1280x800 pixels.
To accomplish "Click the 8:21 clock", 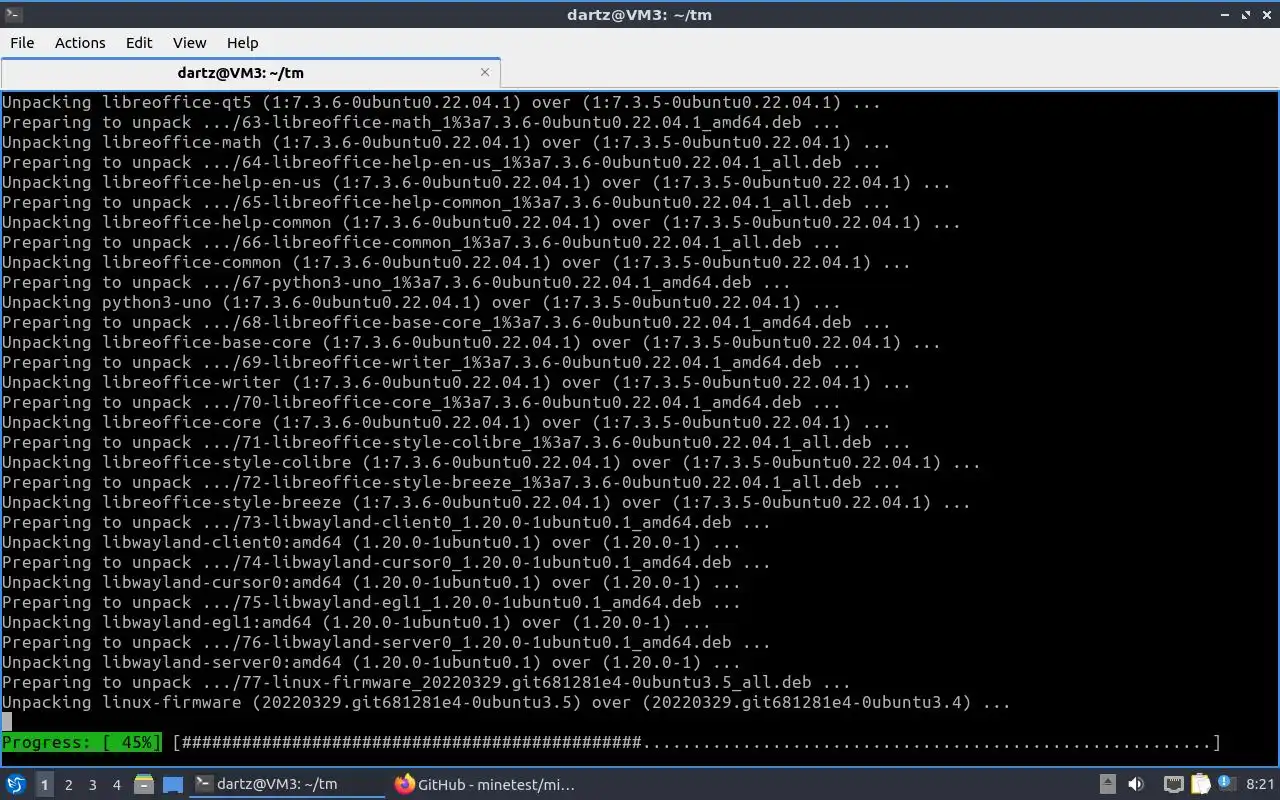I will [1260, 785].
